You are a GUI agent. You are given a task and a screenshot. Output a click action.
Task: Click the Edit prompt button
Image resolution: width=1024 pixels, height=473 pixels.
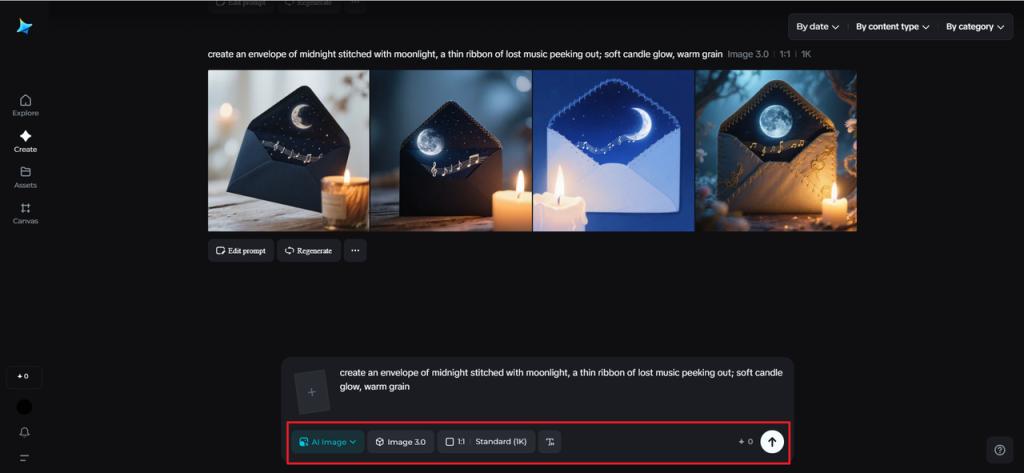click(241, 250)
